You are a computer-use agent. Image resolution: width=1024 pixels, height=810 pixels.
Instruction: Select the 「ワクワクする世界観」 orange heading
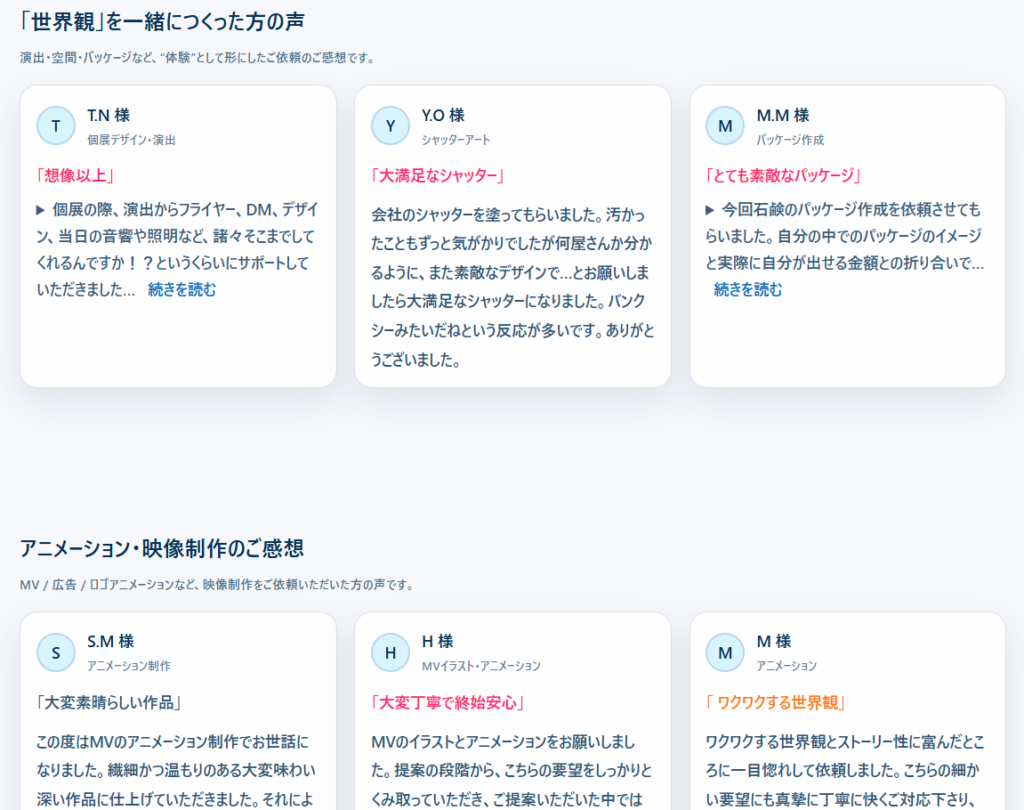point(776,702)
